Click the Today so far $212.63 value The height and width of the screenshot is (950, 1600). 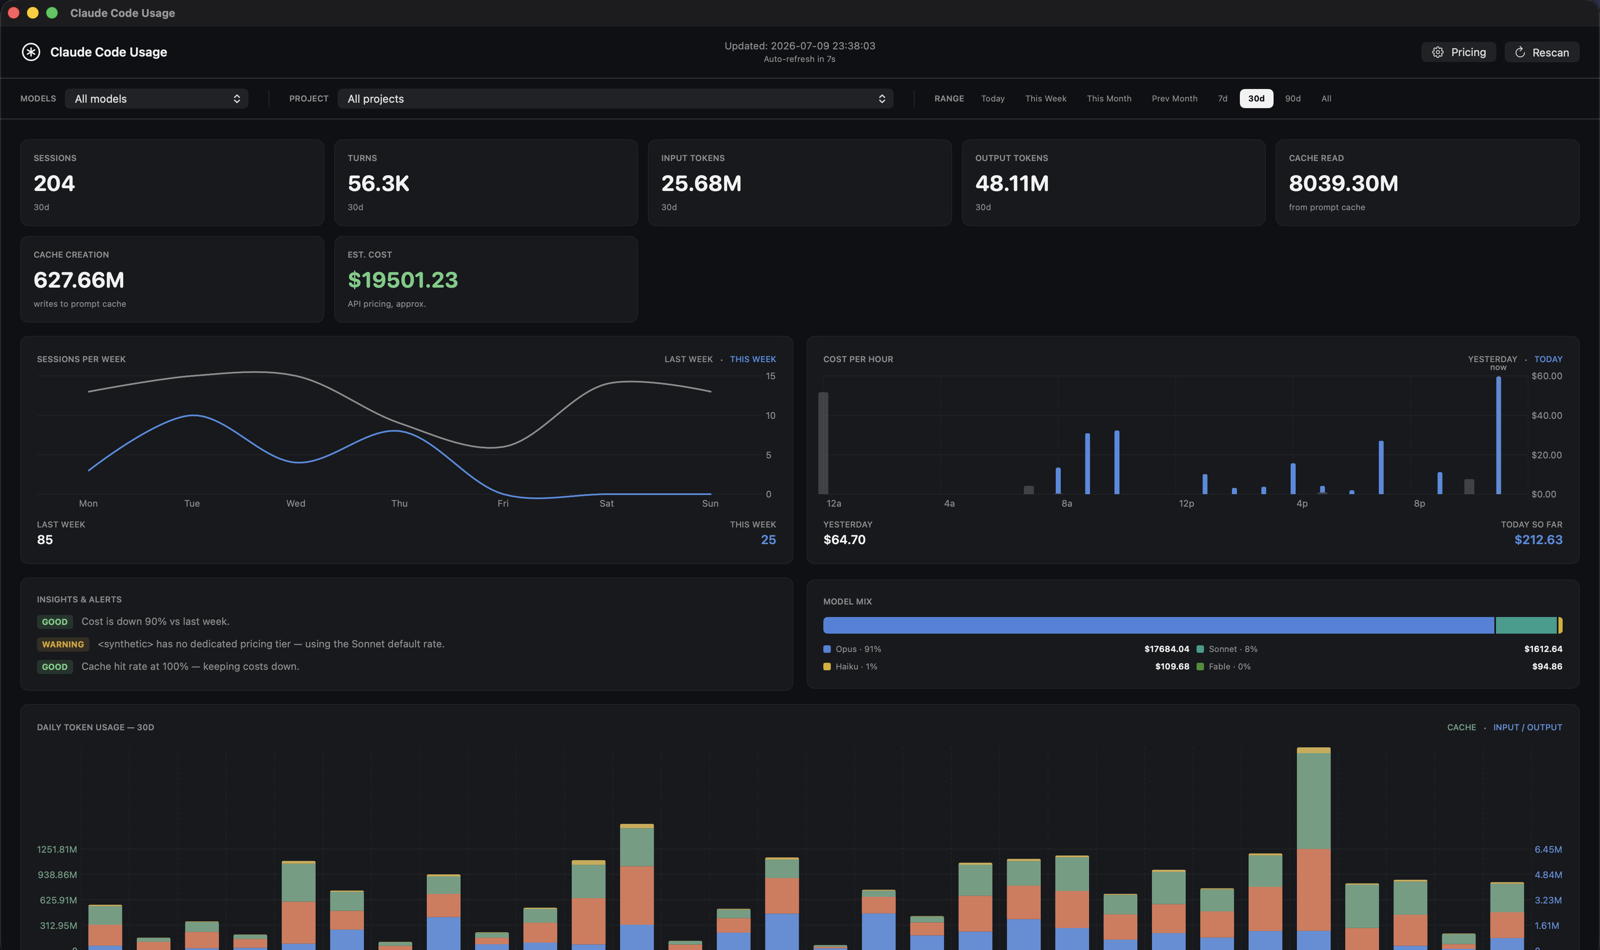[1538, 540]
